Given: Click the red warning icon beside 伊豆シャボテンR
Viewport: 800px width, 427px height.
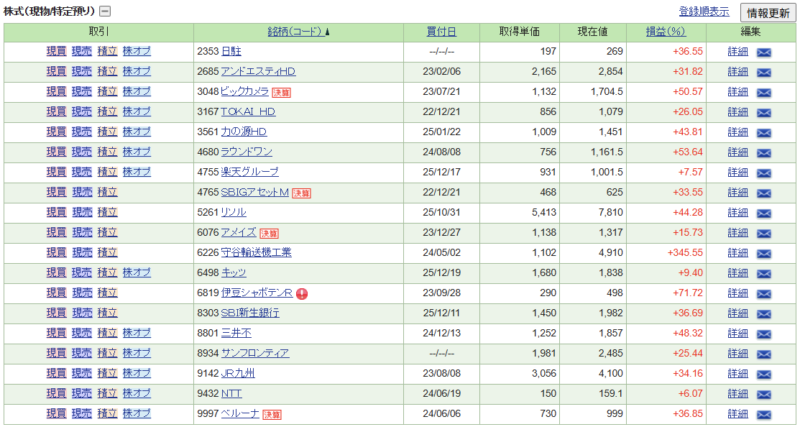Looking at the screenshot, I should point(302,293).
